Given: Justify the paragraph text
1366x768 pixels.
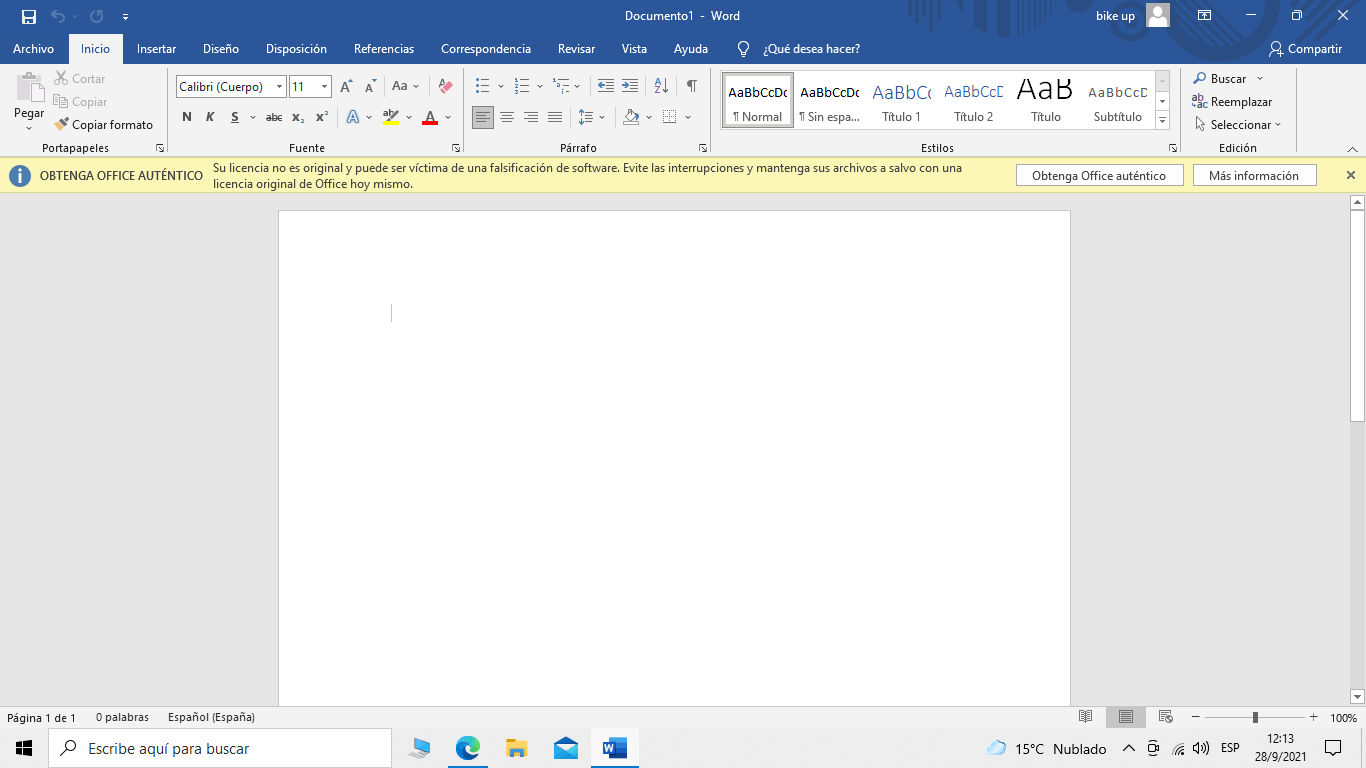Looking at the screenshot, I should tap(555, 117).
